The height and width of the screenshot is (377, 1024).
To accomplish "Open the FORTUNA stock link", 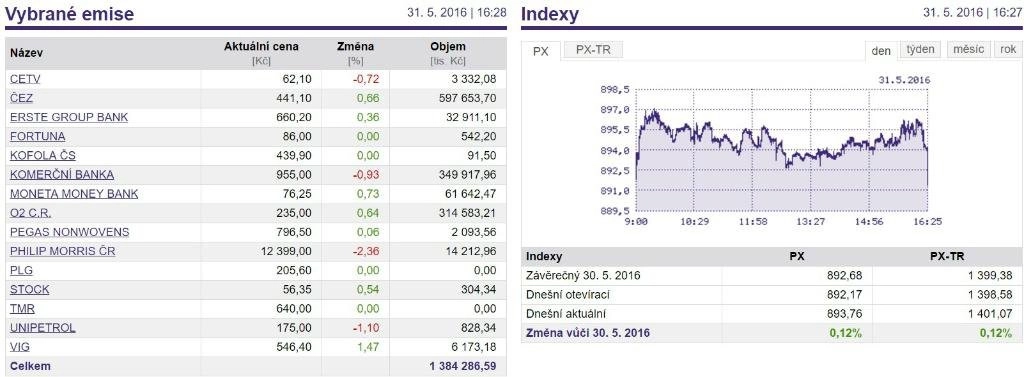I will click(x=37, y=137).
